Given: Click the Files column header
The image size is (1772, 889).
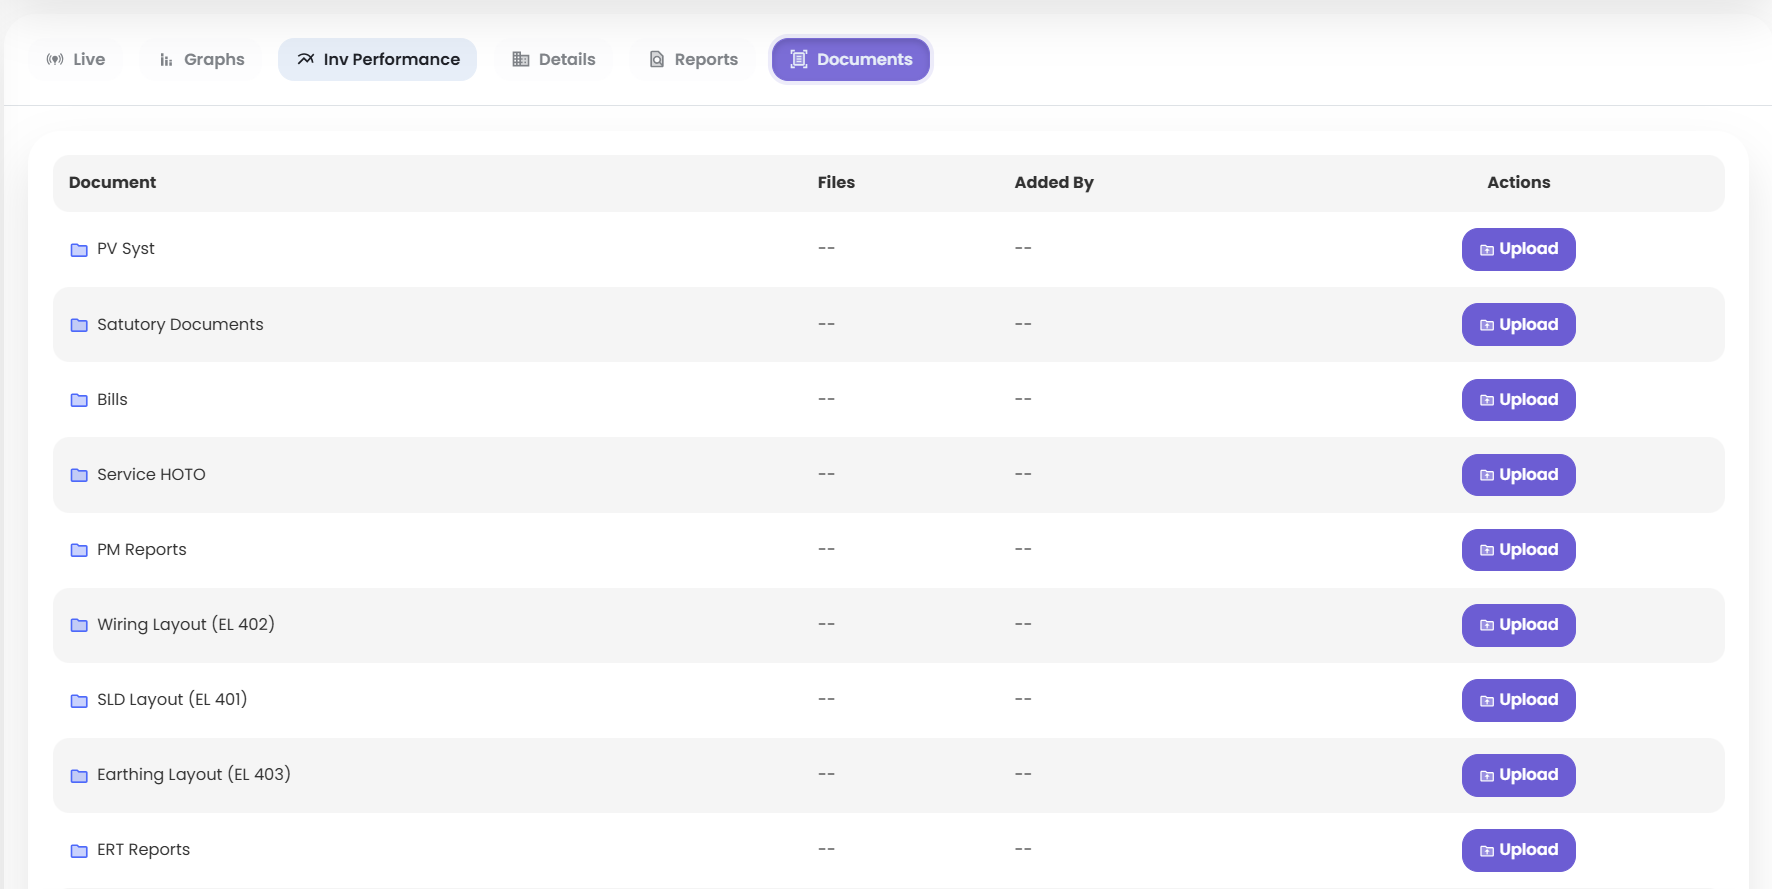Looking at the screenshot, I should click(x=836, y=182).
